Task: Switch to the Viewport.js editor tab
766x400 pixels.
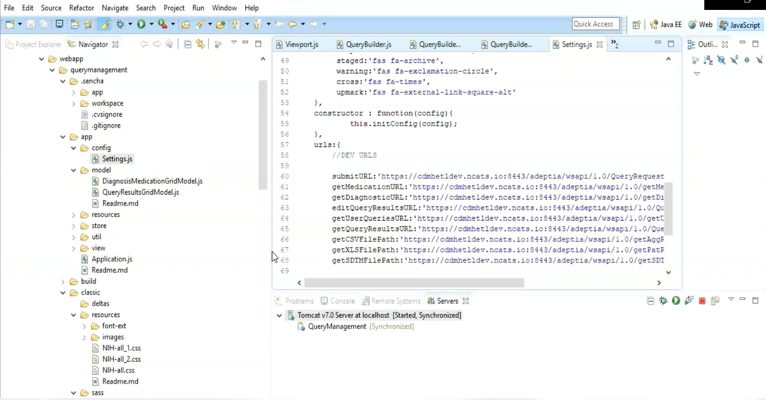Action: 297,44
